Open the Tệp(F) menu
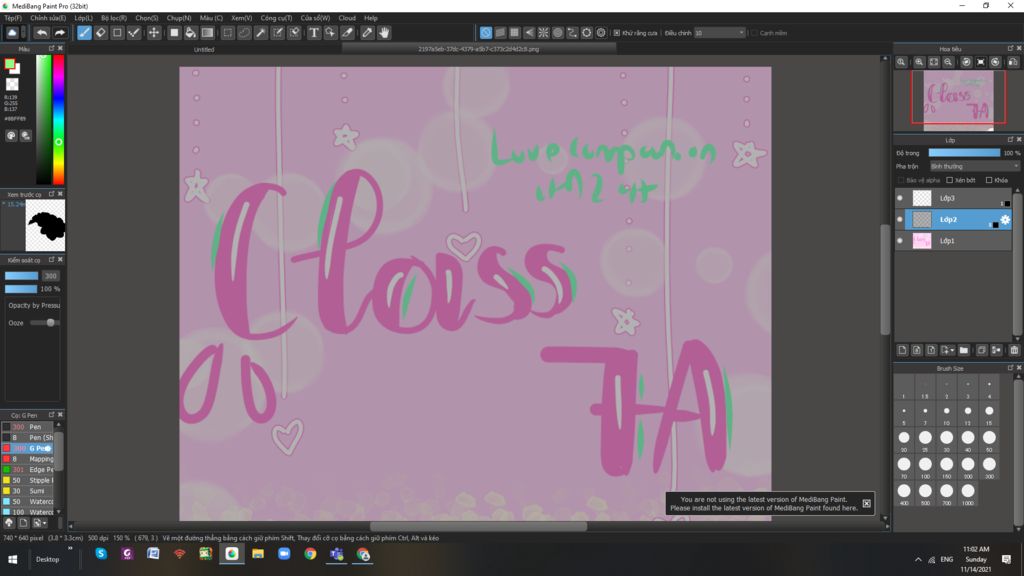 (x=12, y=18)
